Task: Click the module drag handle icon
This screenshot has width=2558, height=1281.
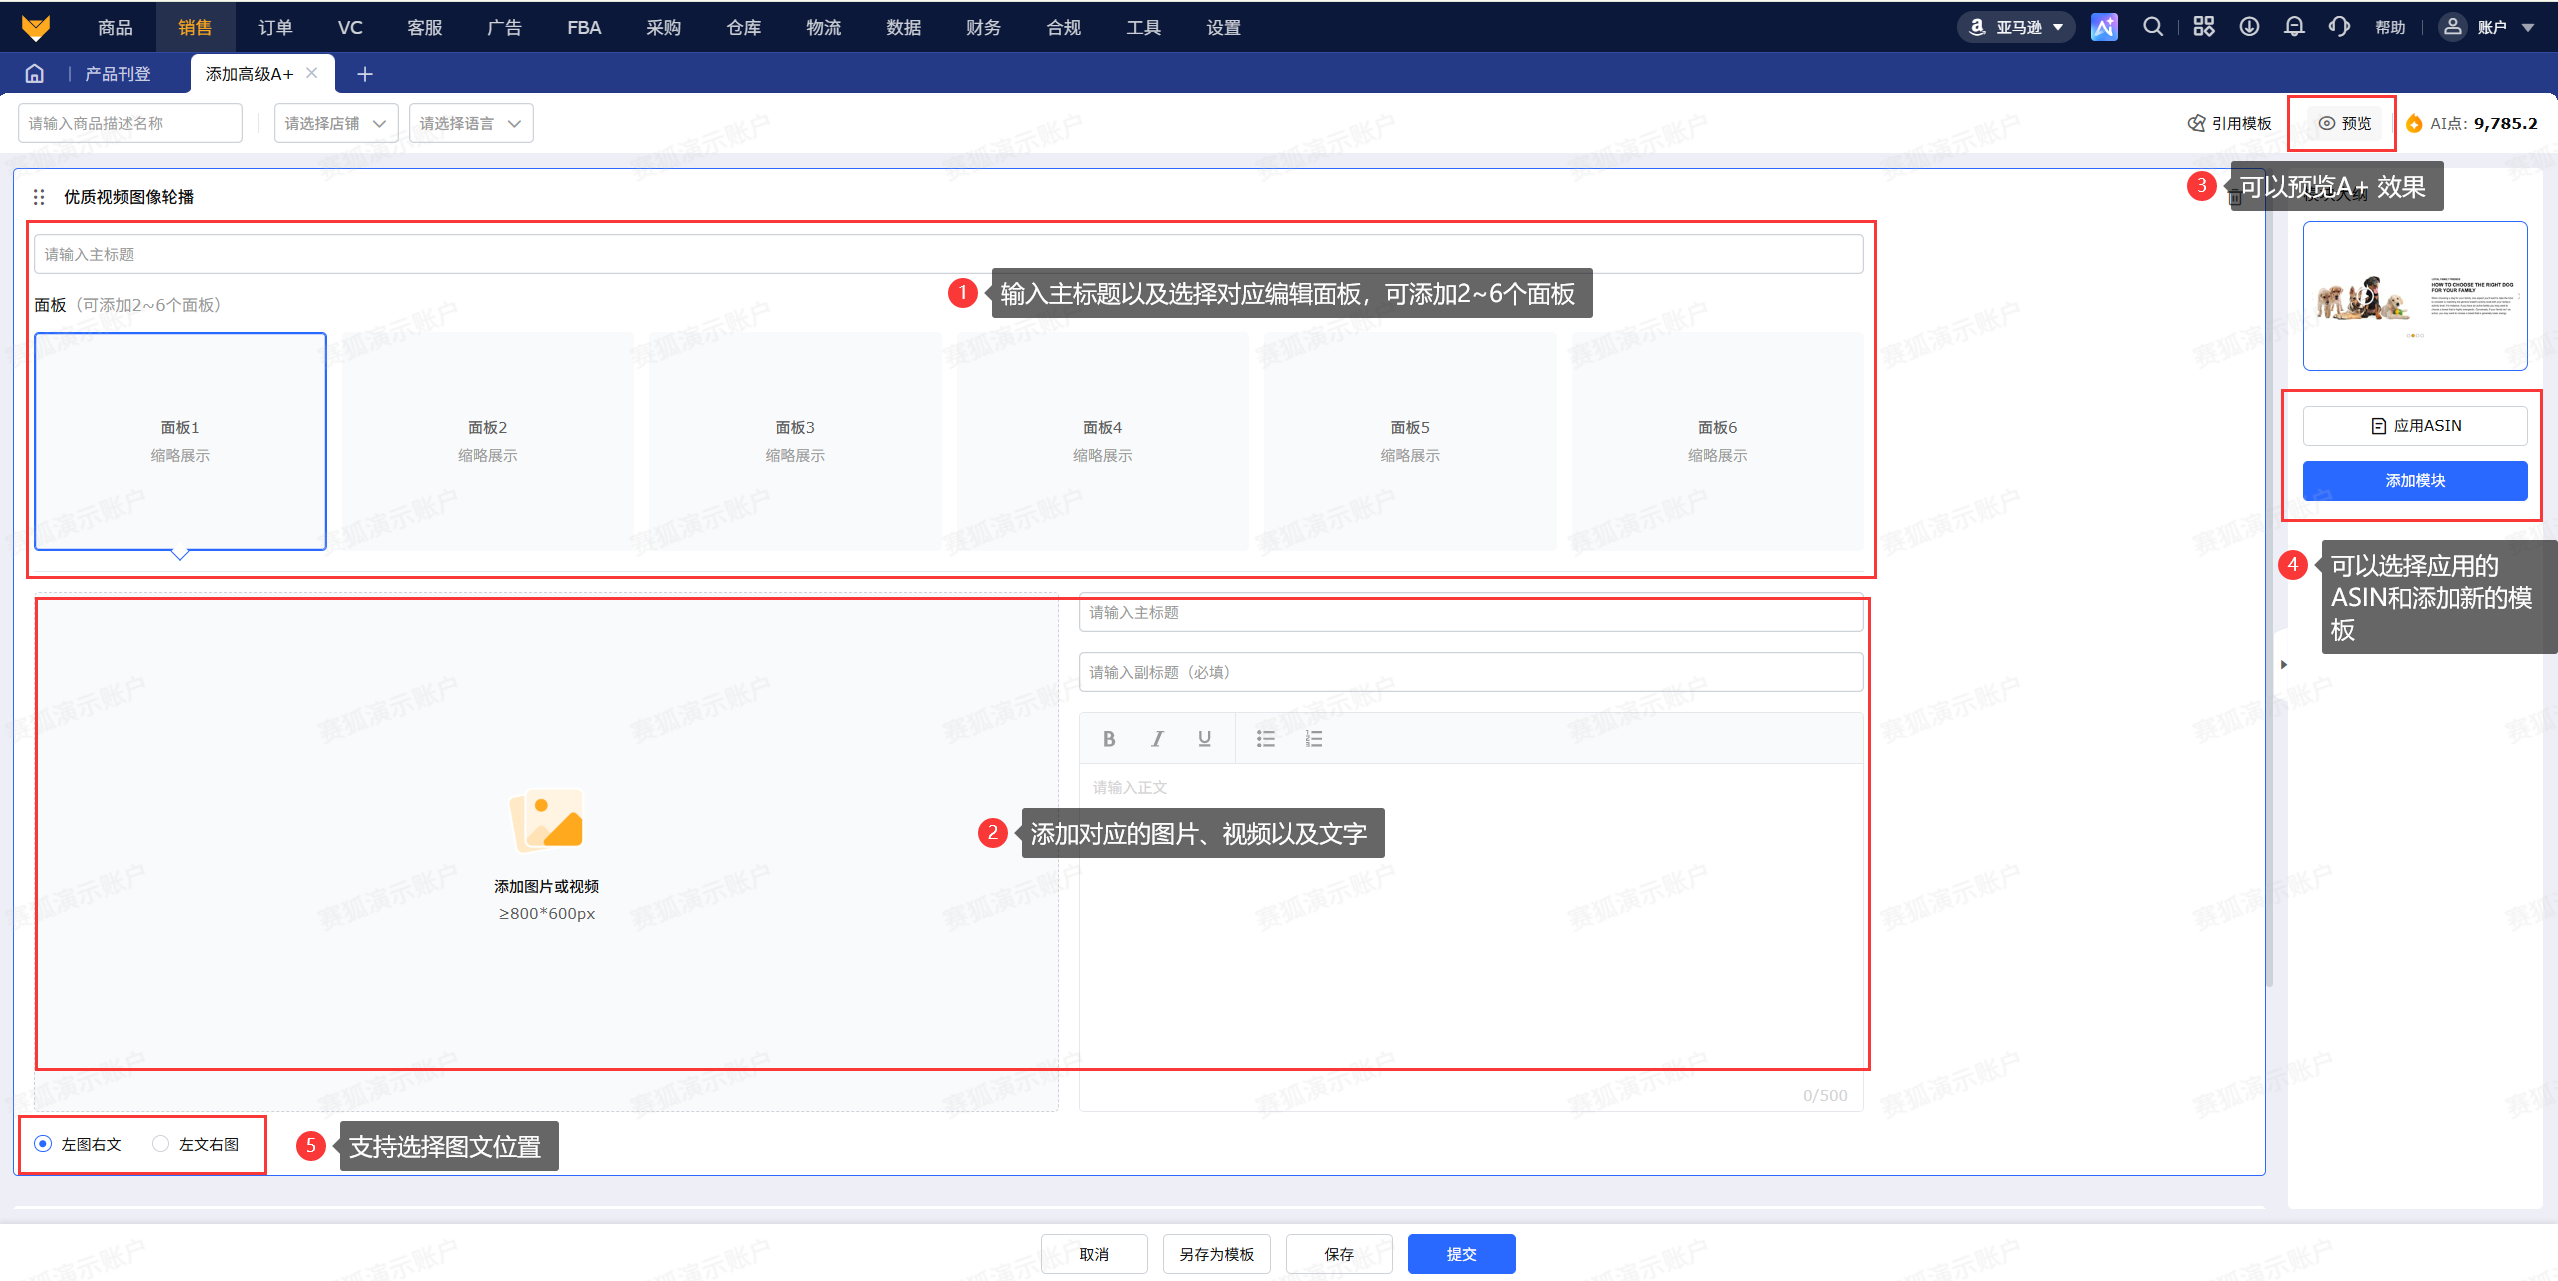Action: click(x=39, y=197)
